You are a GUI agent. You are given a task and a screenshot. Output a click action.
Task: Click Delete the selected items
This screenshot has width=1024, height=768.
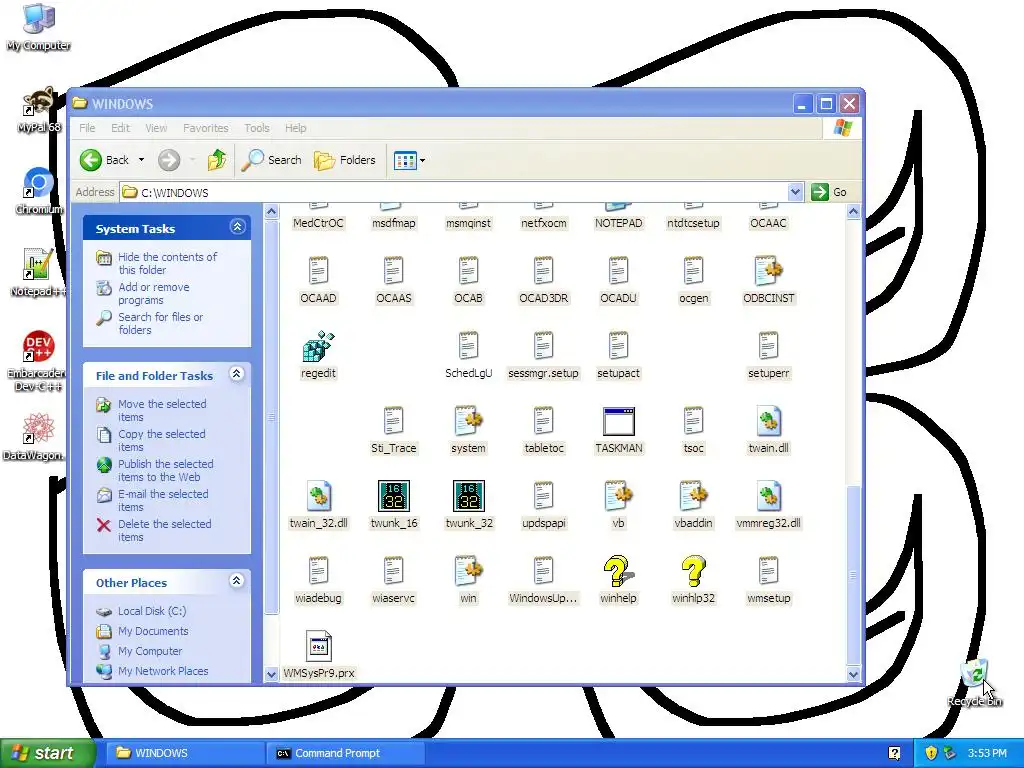[165, 530]
